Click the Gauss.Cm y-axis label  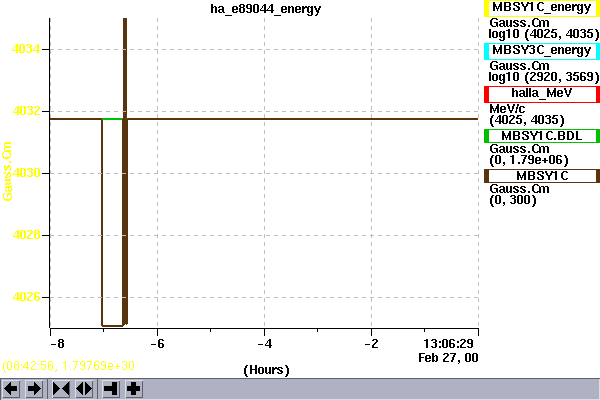[x=9, y=173]
